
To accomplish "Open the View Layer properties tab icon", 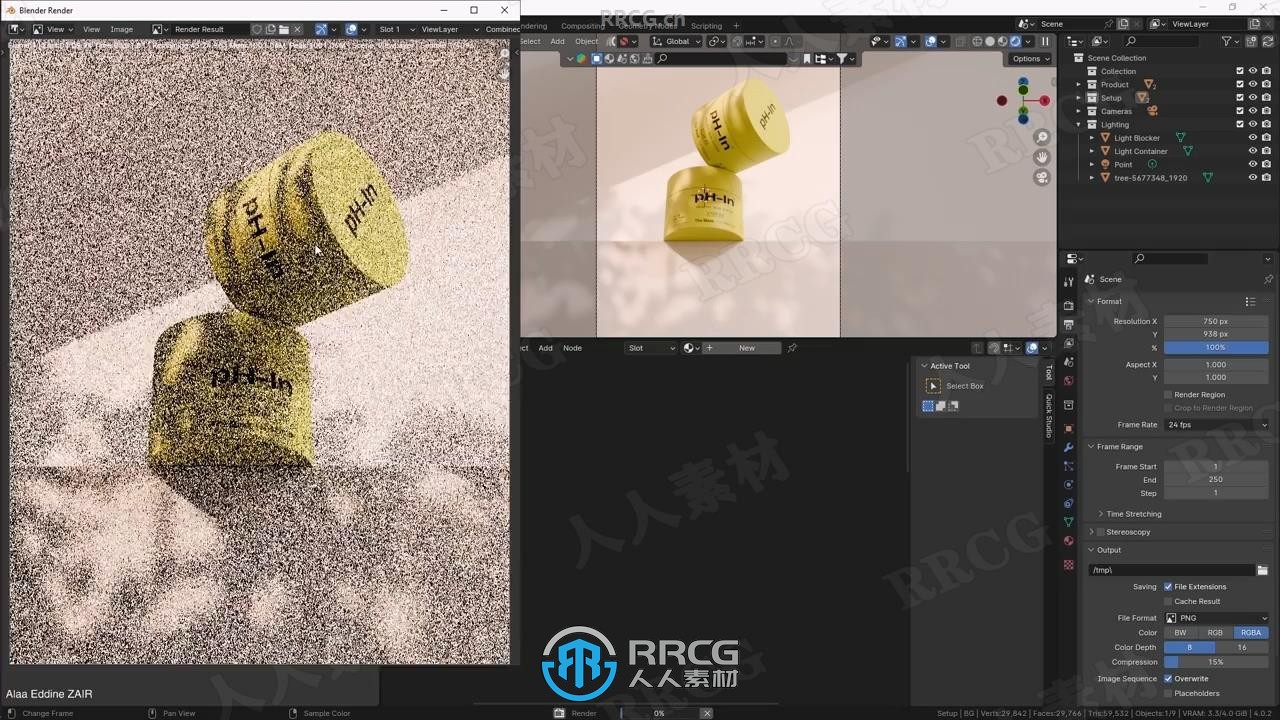I will coord(1069,343).
